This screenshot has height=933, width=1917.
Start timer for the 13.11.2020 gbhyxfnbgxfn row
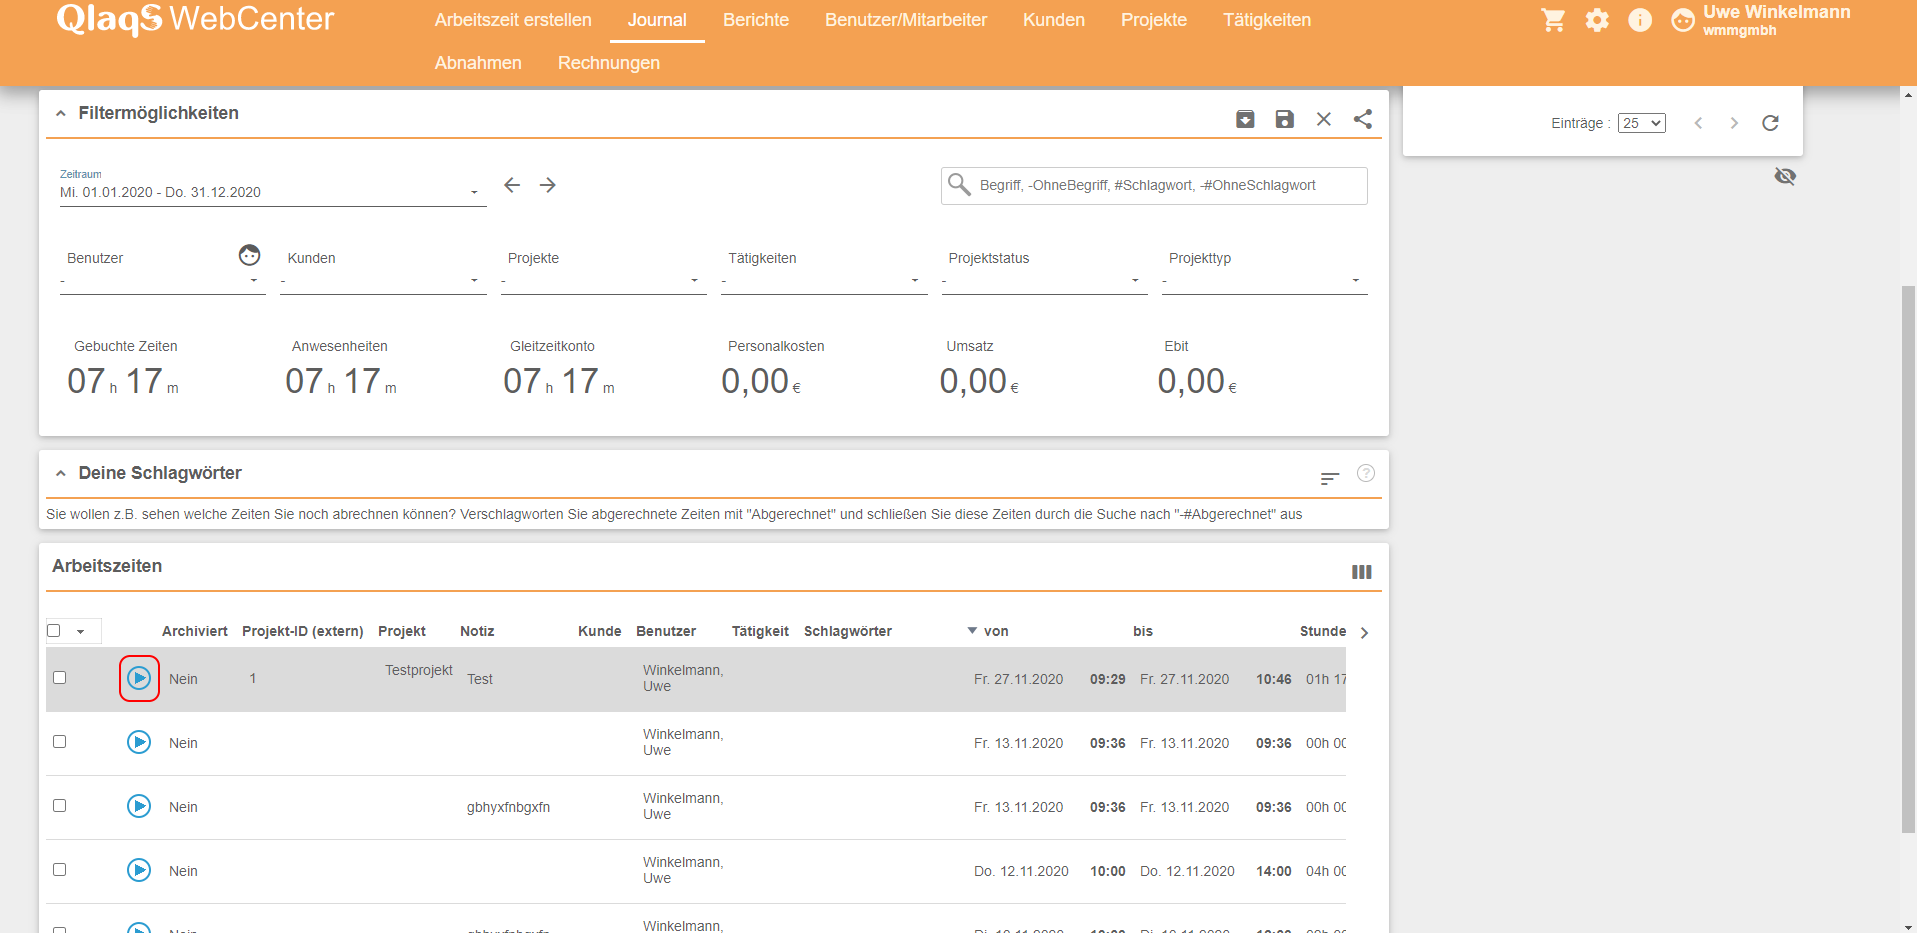(x=139, y=806)
